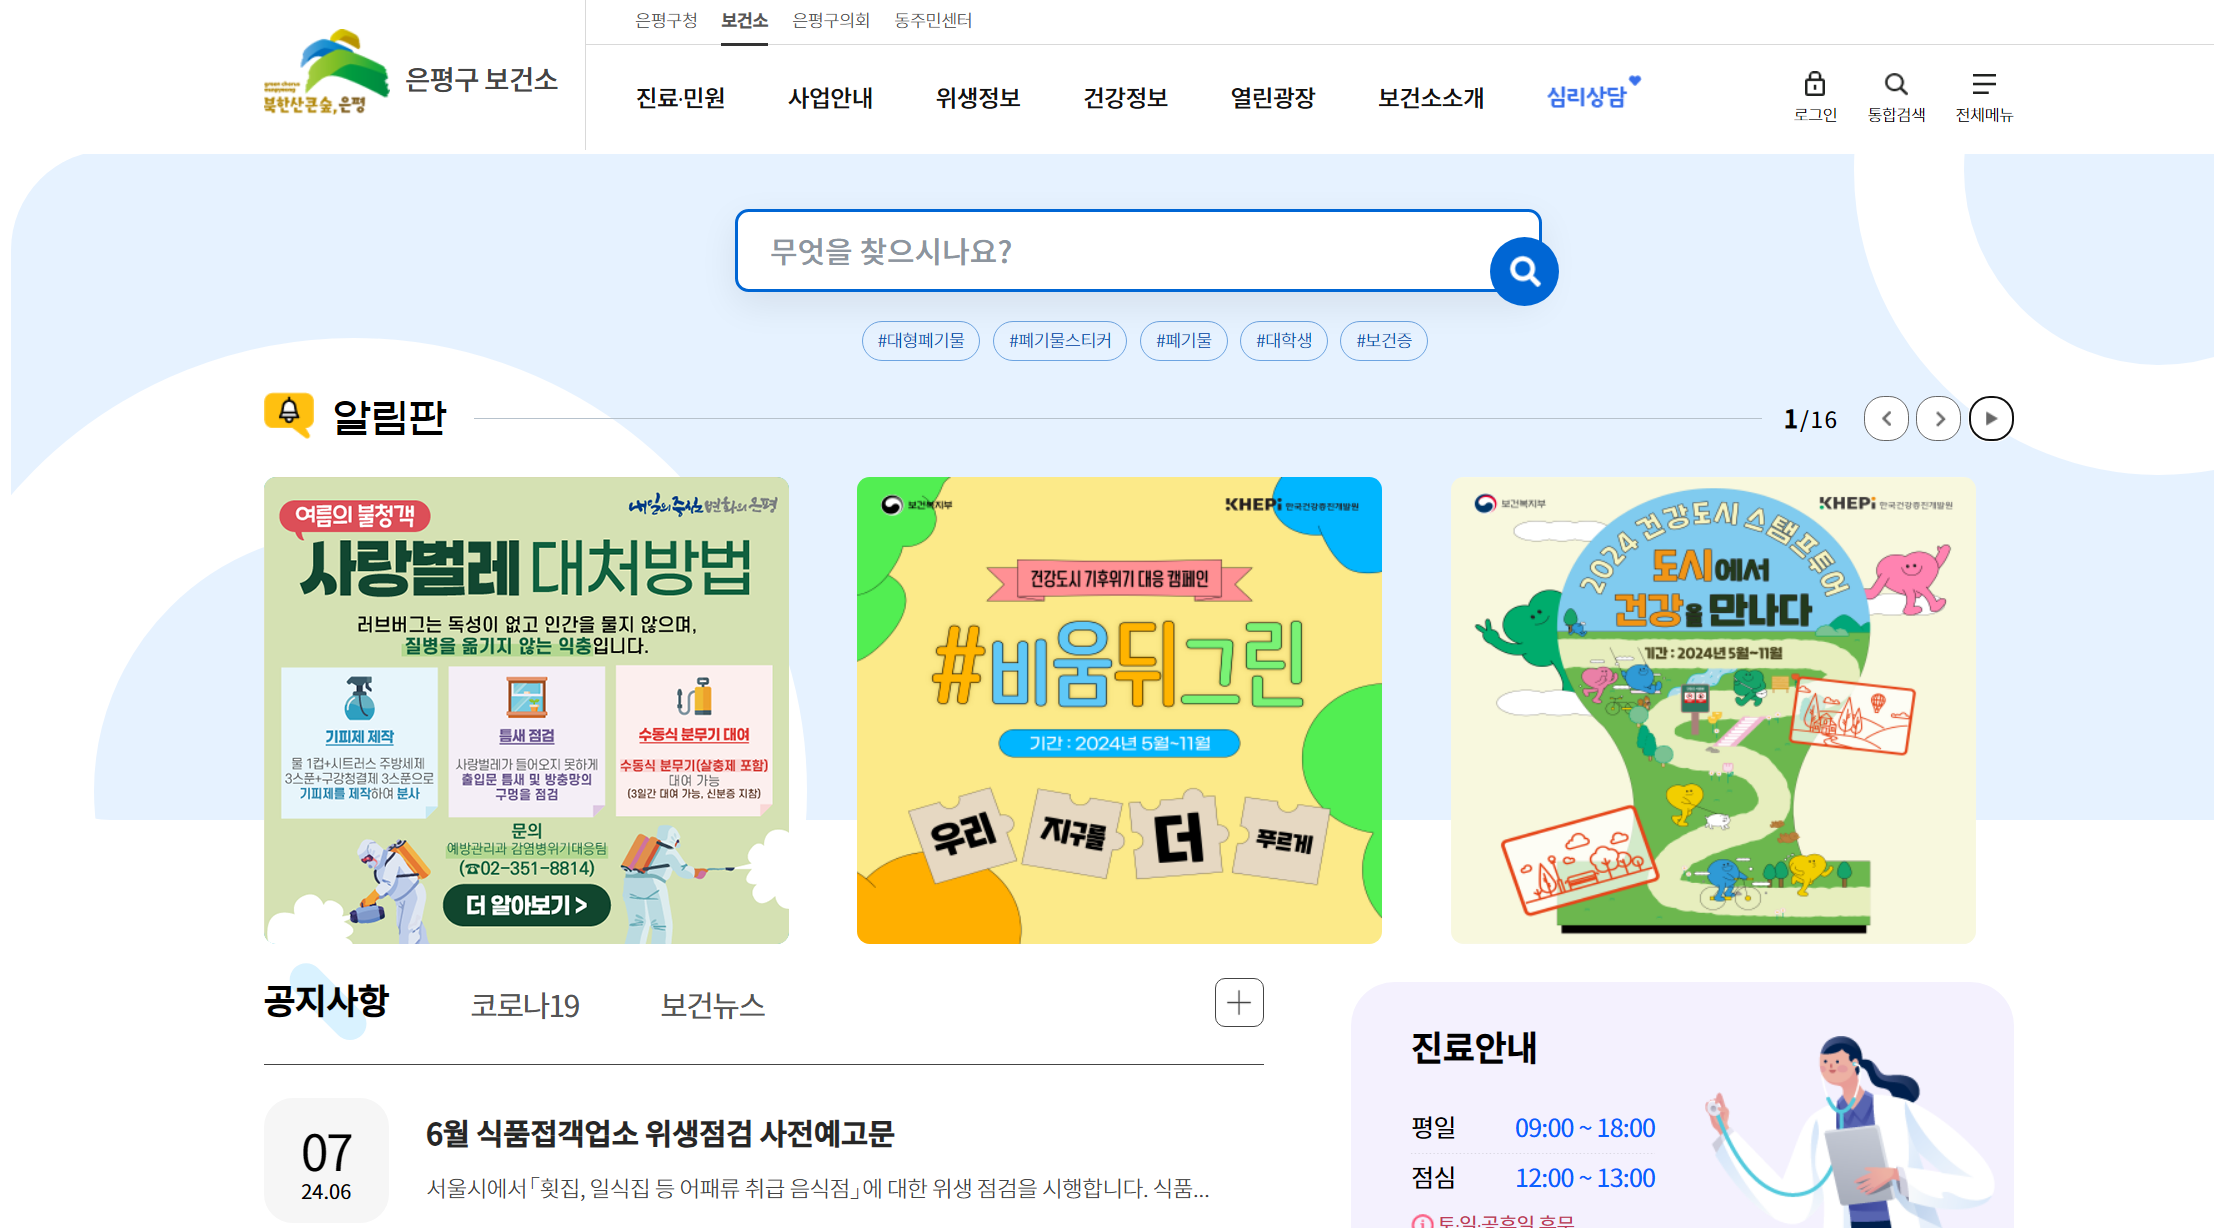The height and width of the screenshot is (1228, 2214).
Task: Open the 전체메뉴 hamburger icon
Action: pyautogui.click(x=1984, y=84)
